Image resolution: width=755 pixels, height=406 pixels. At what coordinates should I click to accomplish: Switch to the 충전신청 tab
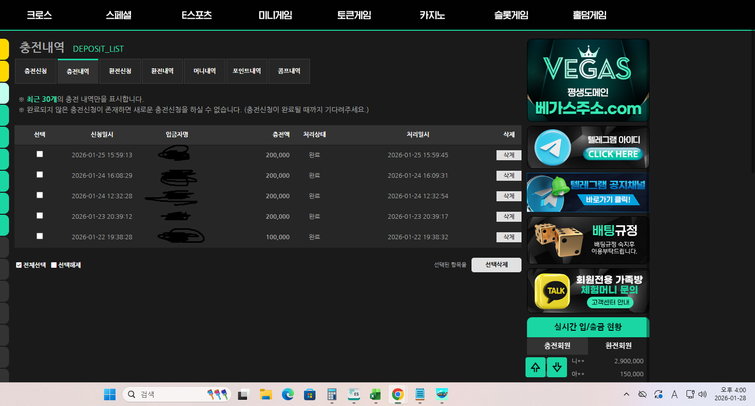(36, 71)
